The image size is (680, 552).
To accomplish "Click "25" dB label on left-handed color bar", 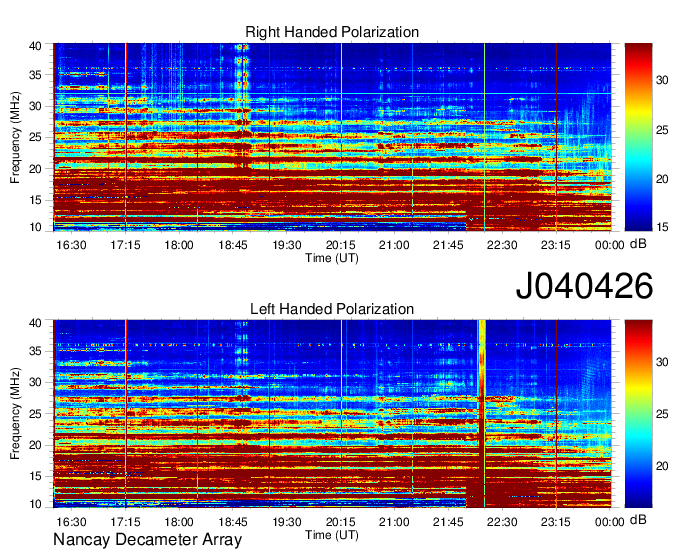I will (x=662, y=414).
